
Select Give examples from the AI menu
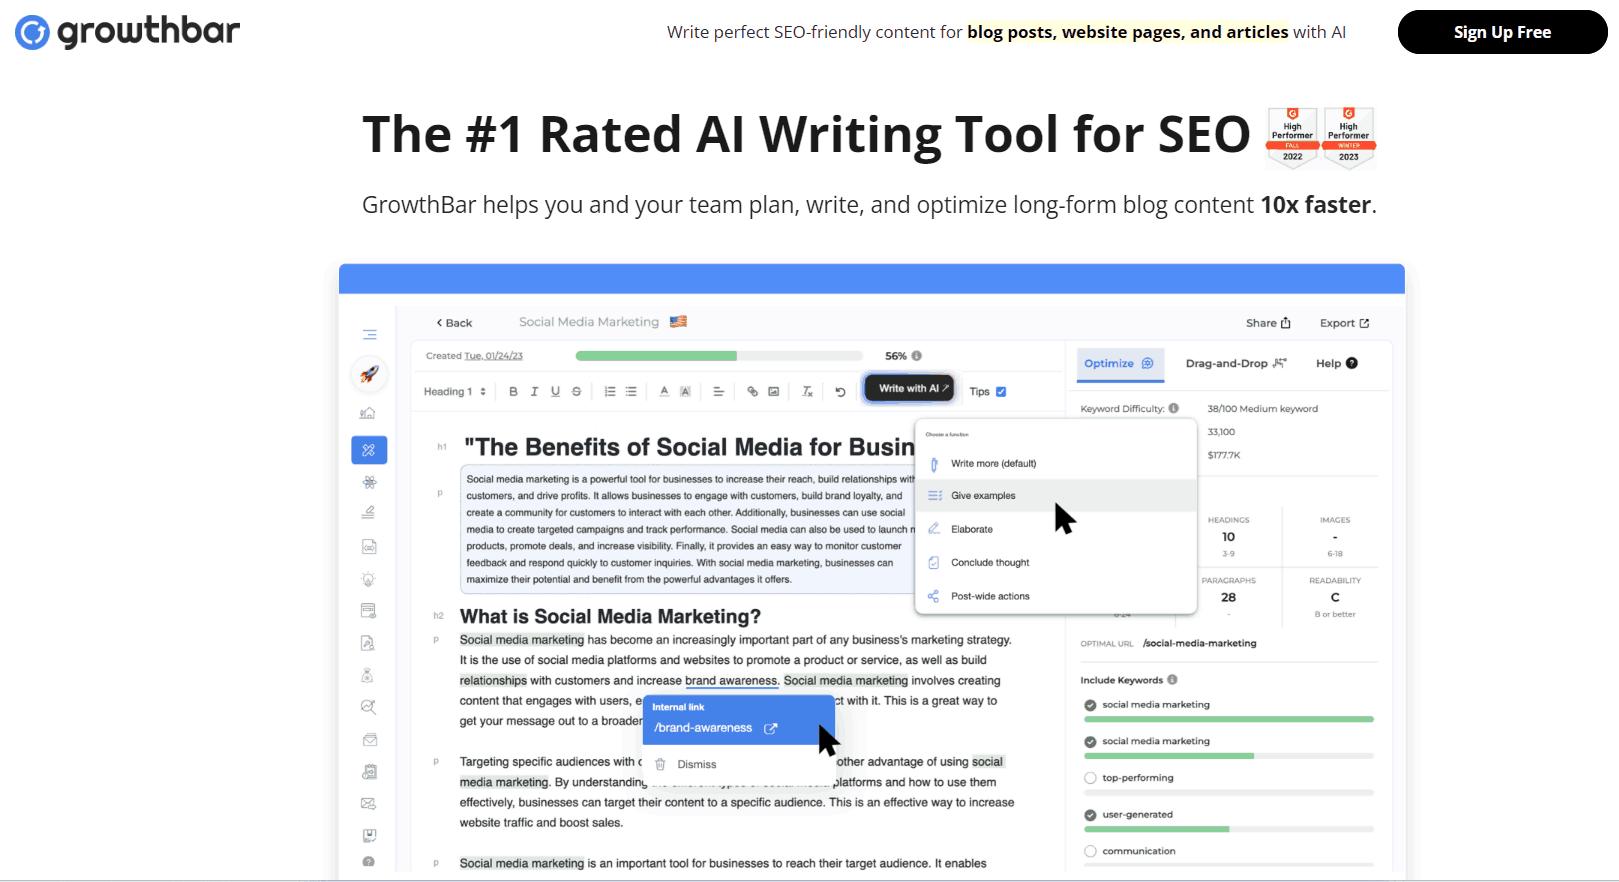(1056, 496)
